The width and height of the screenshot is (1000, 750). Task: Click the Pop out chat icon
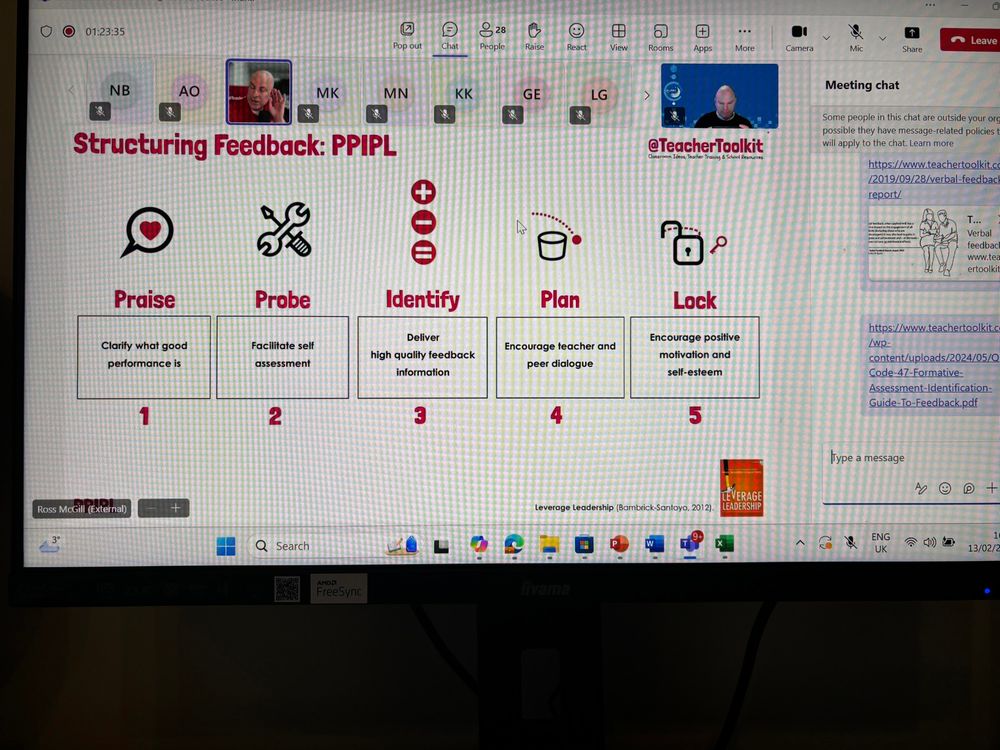407,36
